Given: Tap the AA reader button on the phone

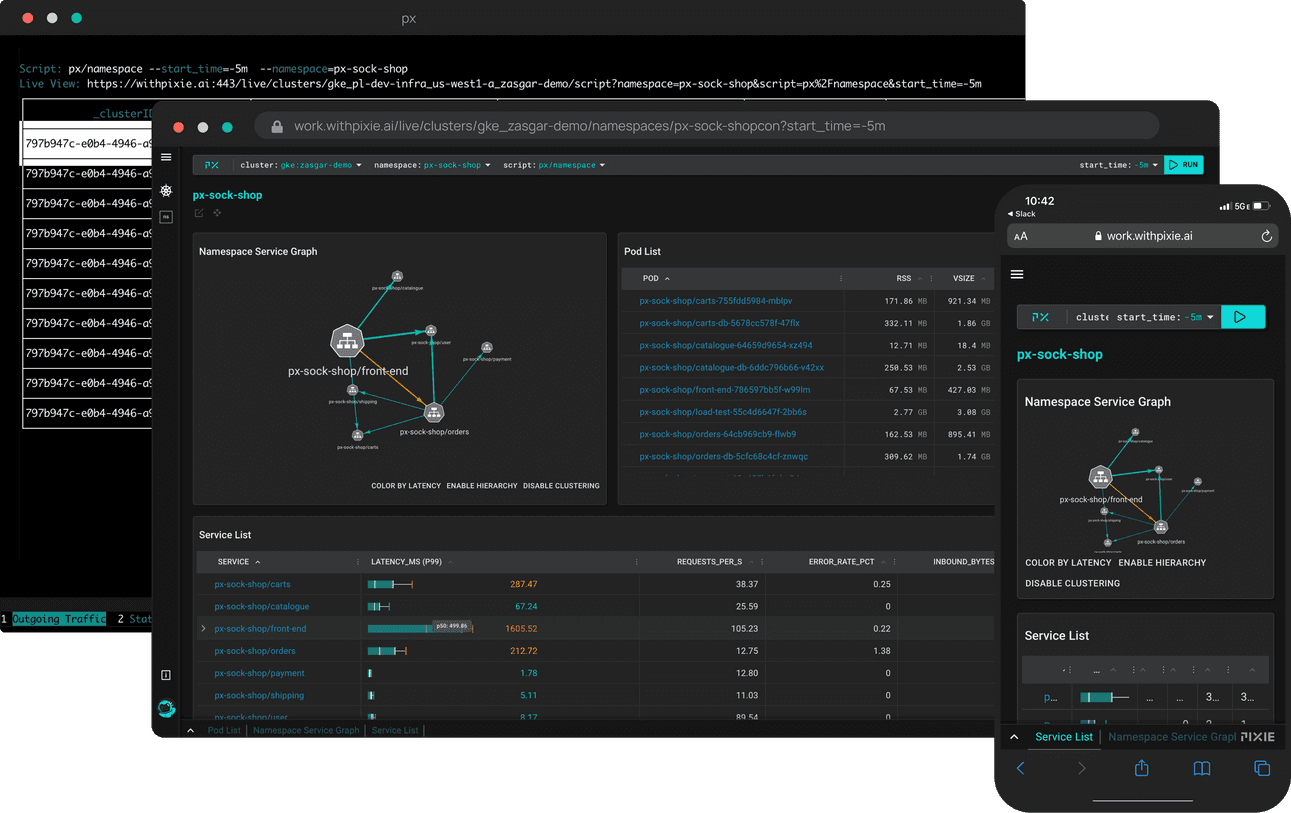Looking at the screenshot, I should pyautogui.click(x=1021, y=237).
